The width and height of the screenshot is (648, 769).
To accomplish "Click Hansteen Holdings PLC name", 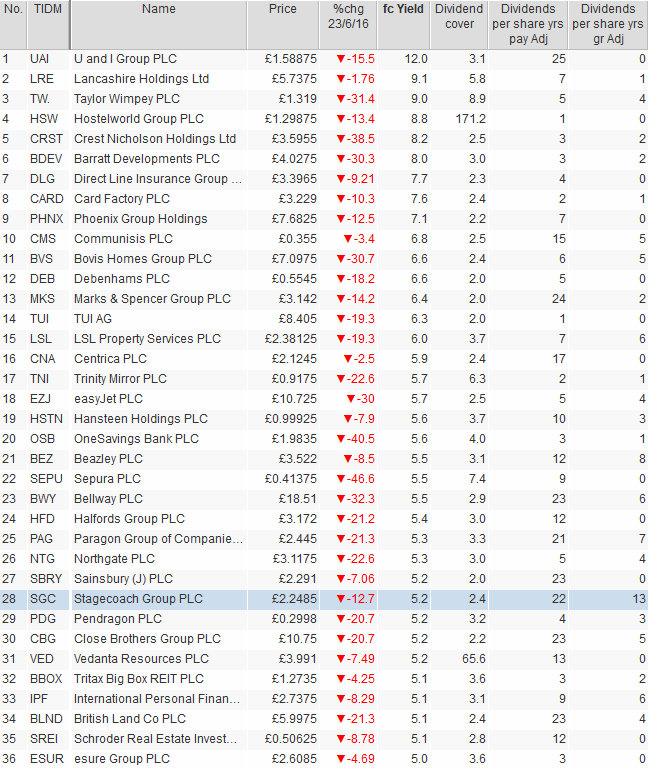I will click(141, 419).
